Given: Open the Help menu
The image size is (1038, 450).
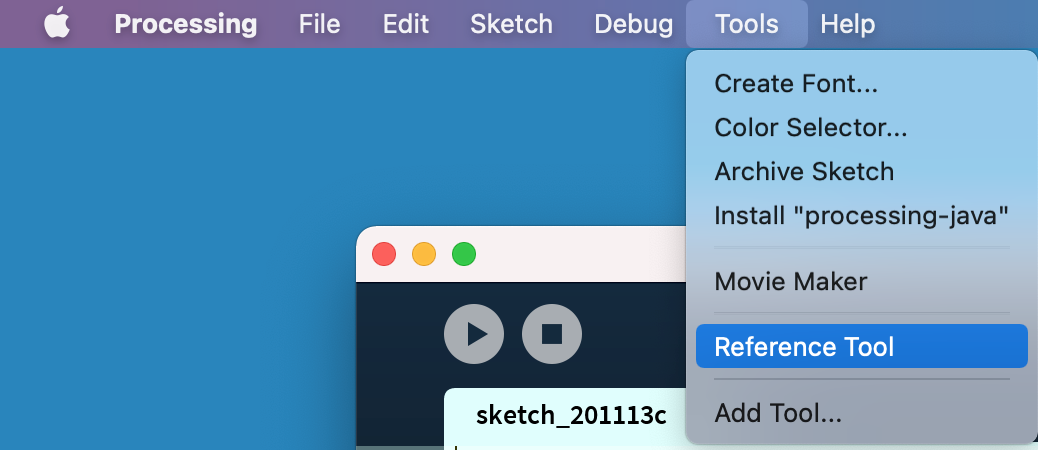Looking at the screenshot, I should click(x=847, y=23).
